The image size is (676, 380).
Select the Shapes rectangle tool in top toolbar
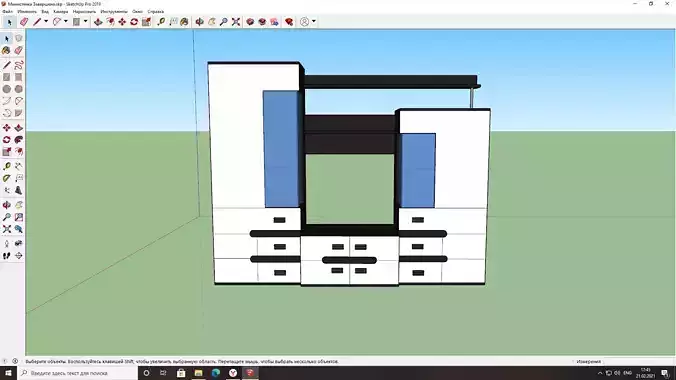(x=76, y=22)
